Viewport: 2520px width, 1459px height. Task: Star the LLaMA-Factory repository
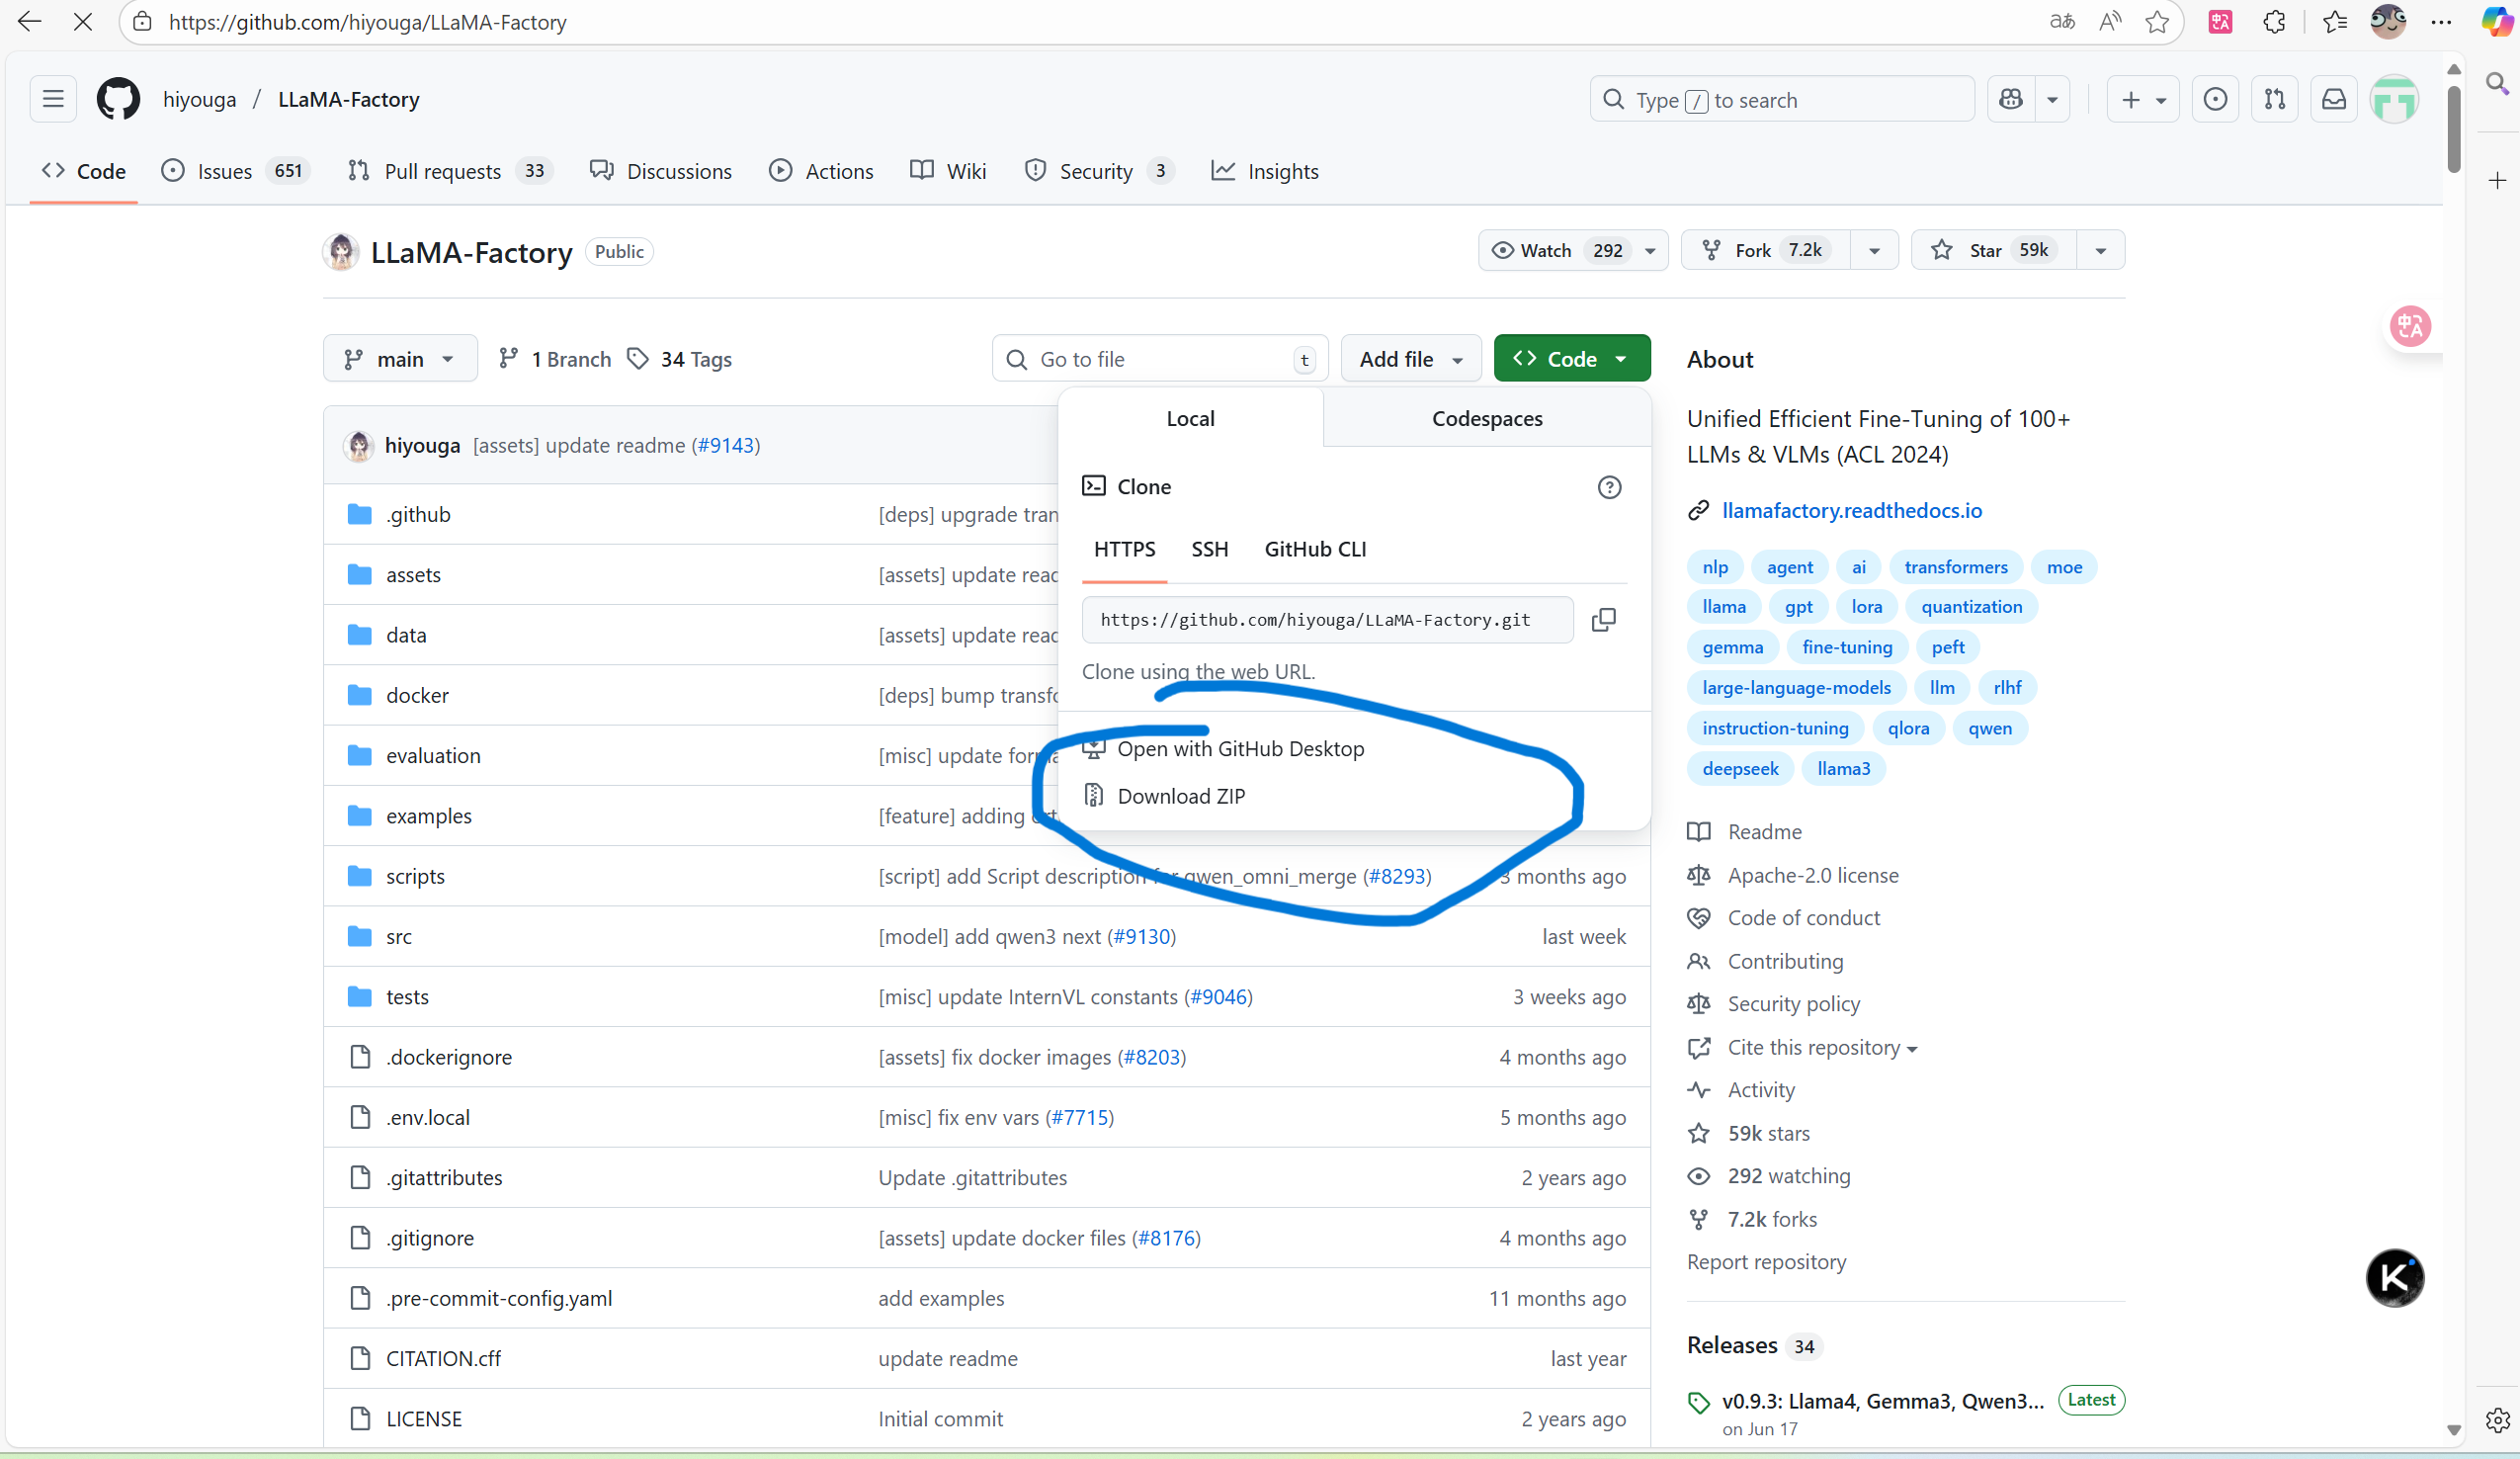(x=1993, y=250)
